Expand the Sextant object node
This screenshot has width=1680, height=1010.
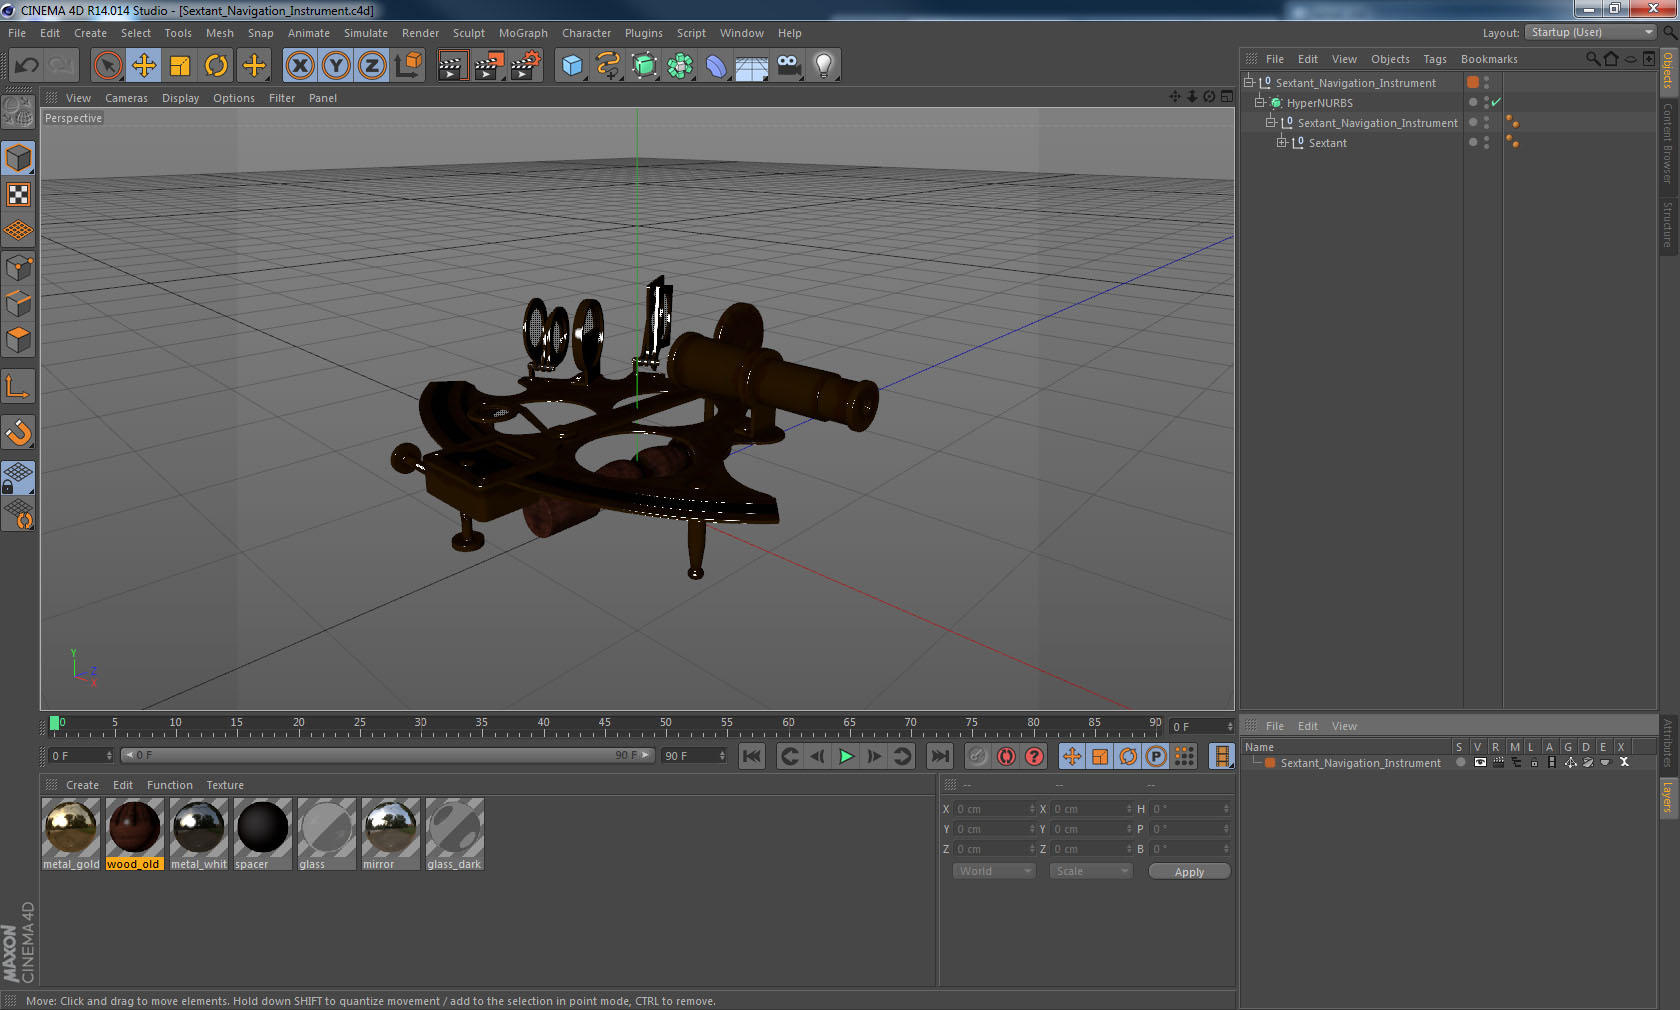1282,142
